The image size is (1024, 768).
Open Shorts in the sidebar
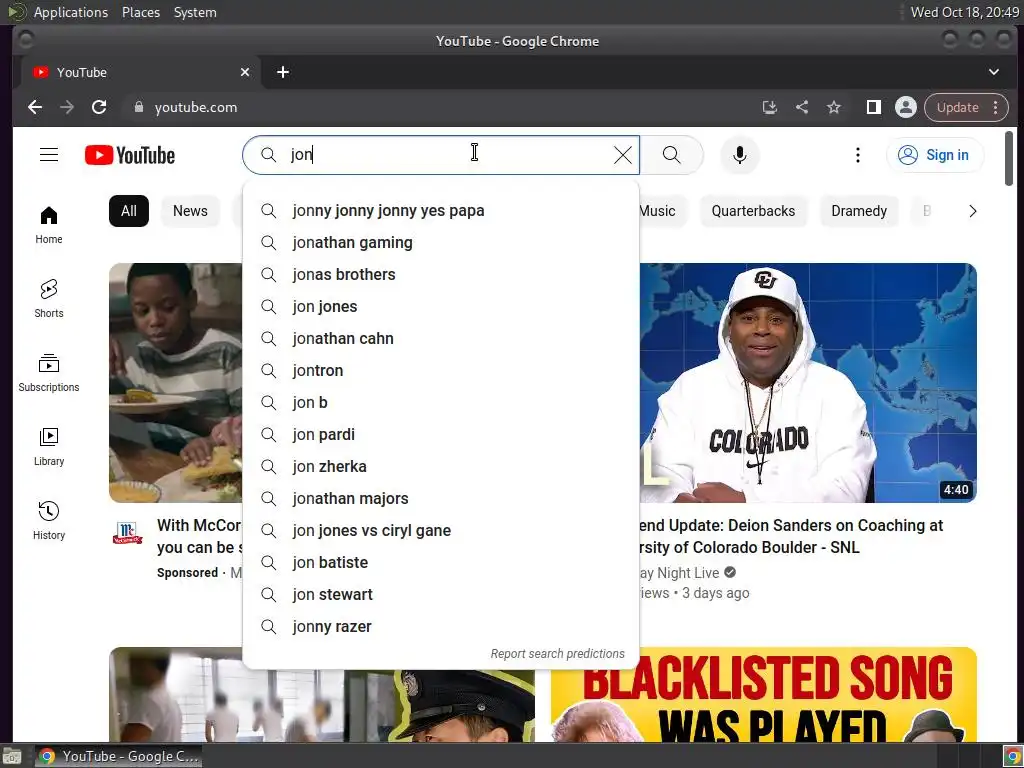point(49,299)
